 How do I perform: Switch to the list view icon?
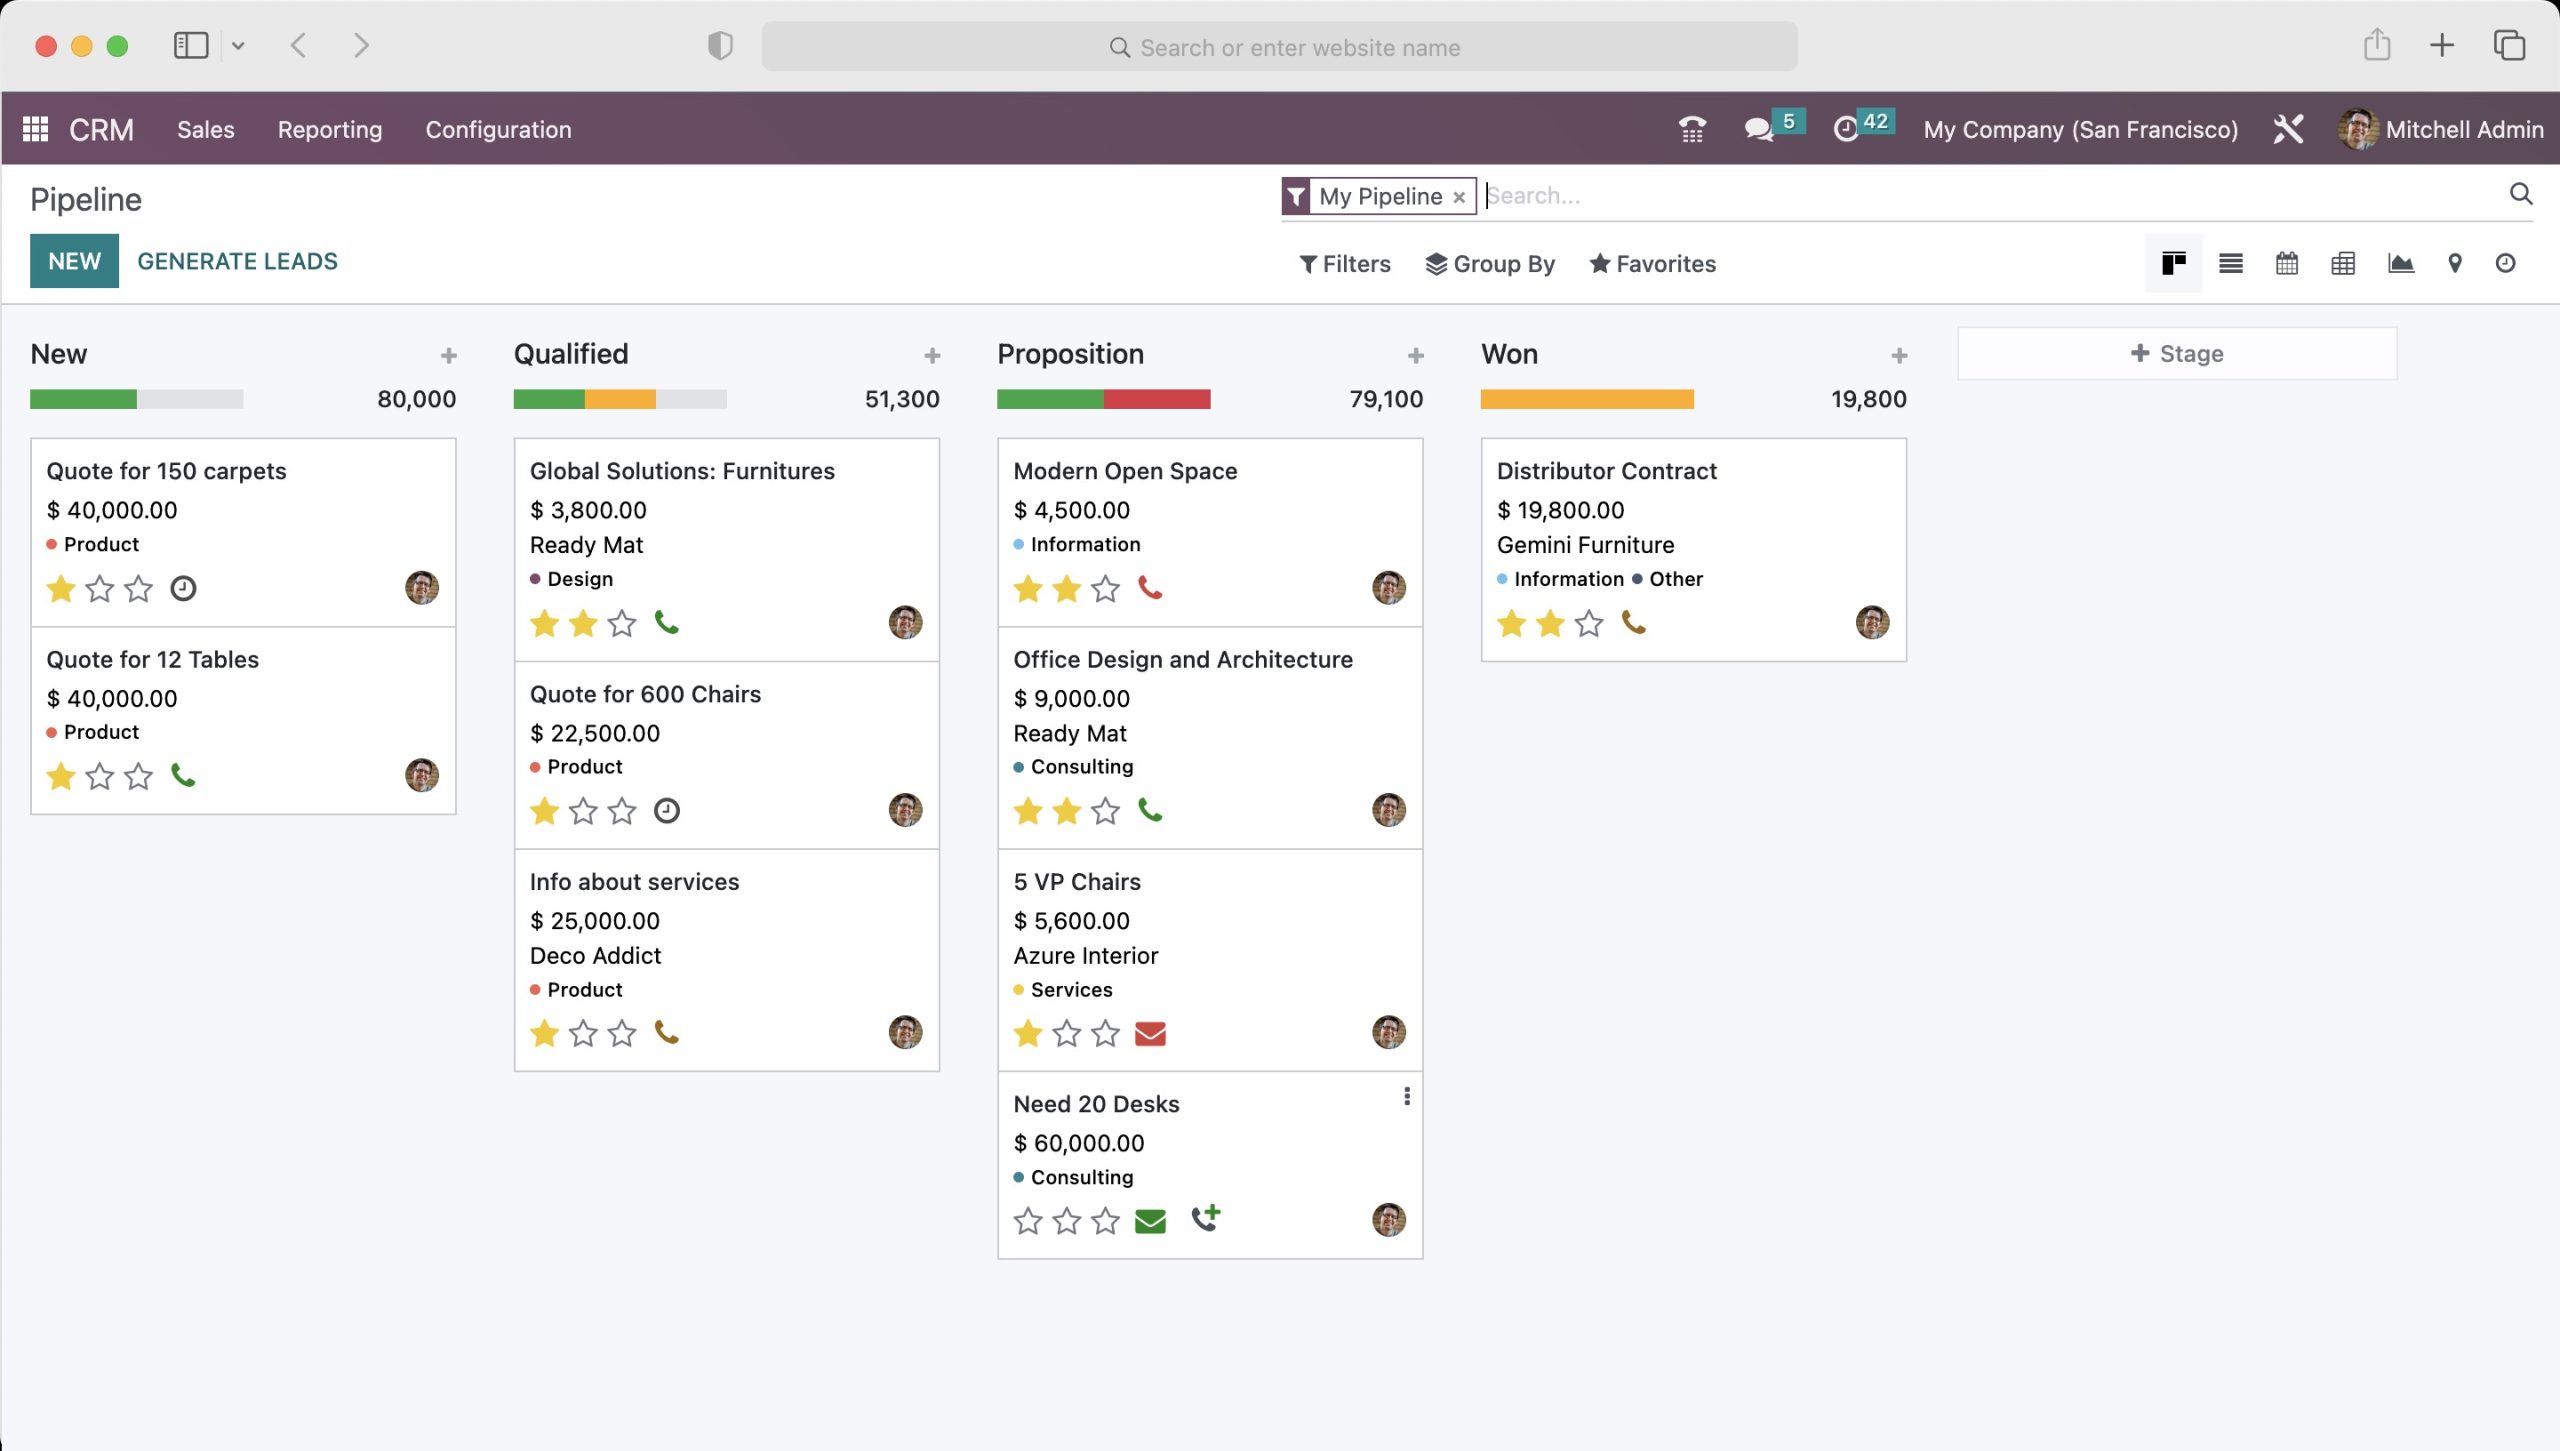(x=2230, y=264)
